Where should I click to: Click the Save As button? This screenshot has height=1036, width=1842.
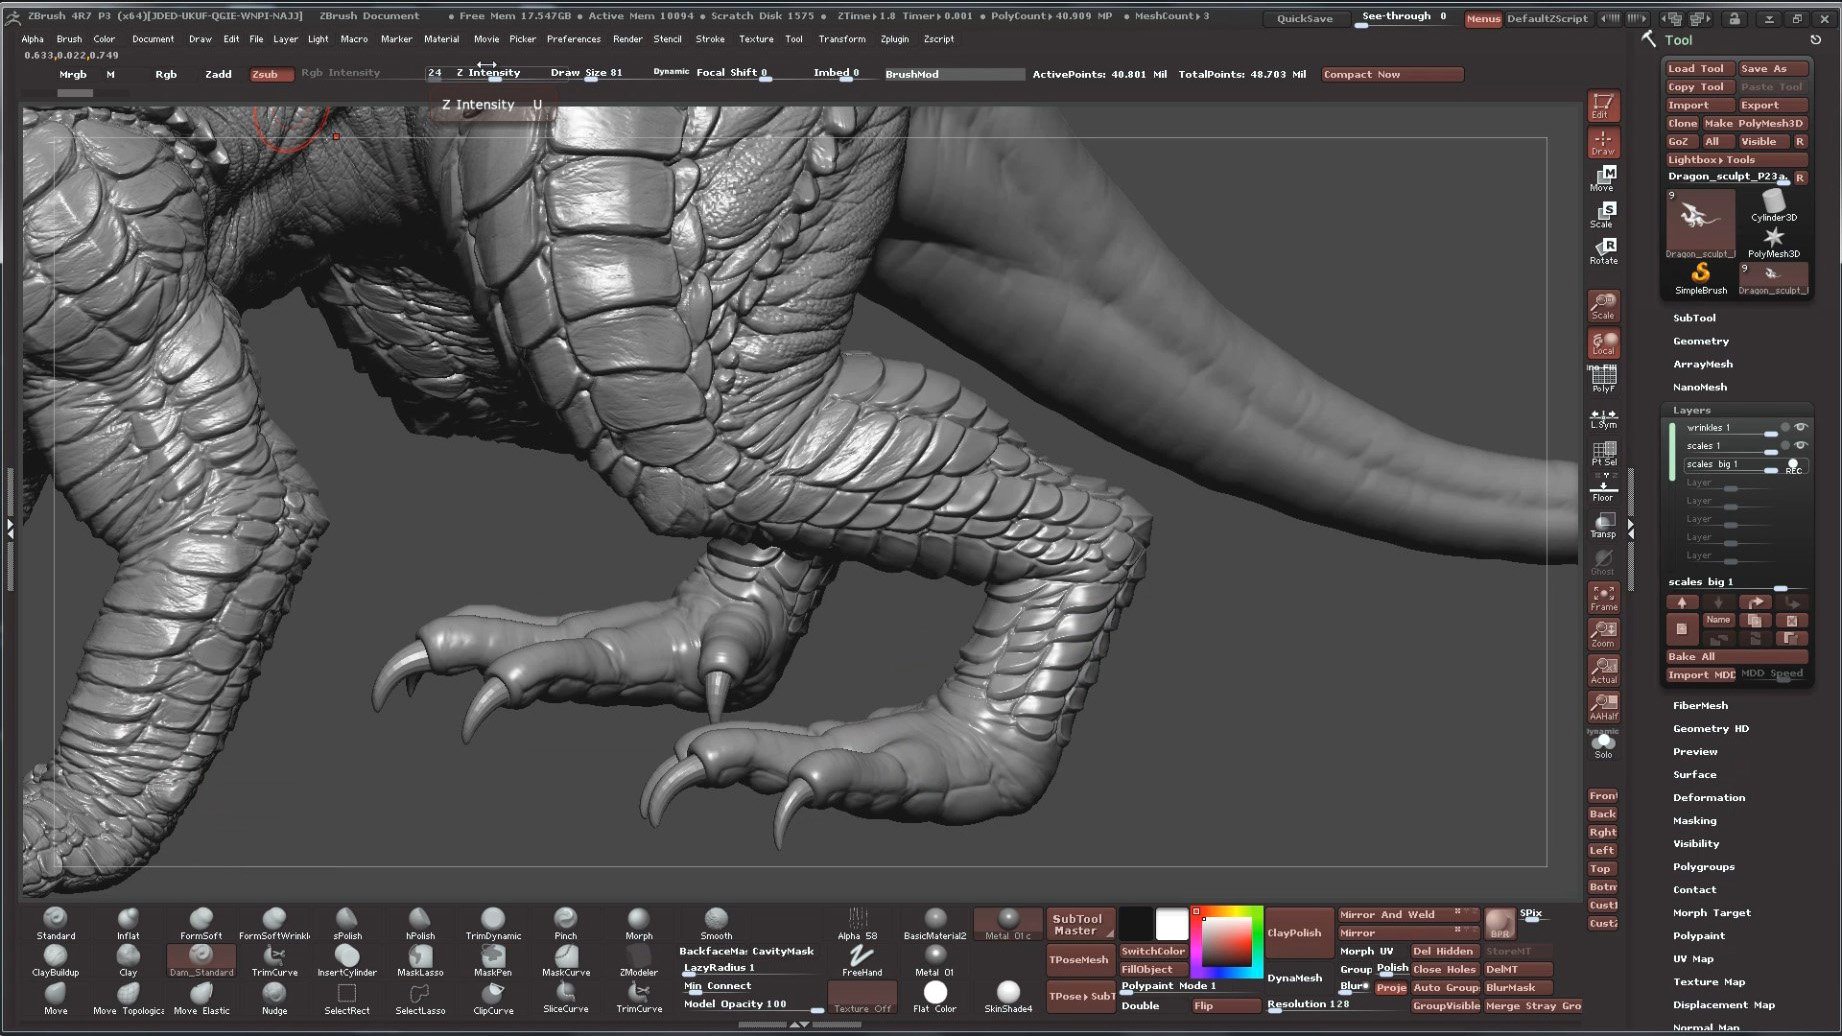[x=1772, y=68]
